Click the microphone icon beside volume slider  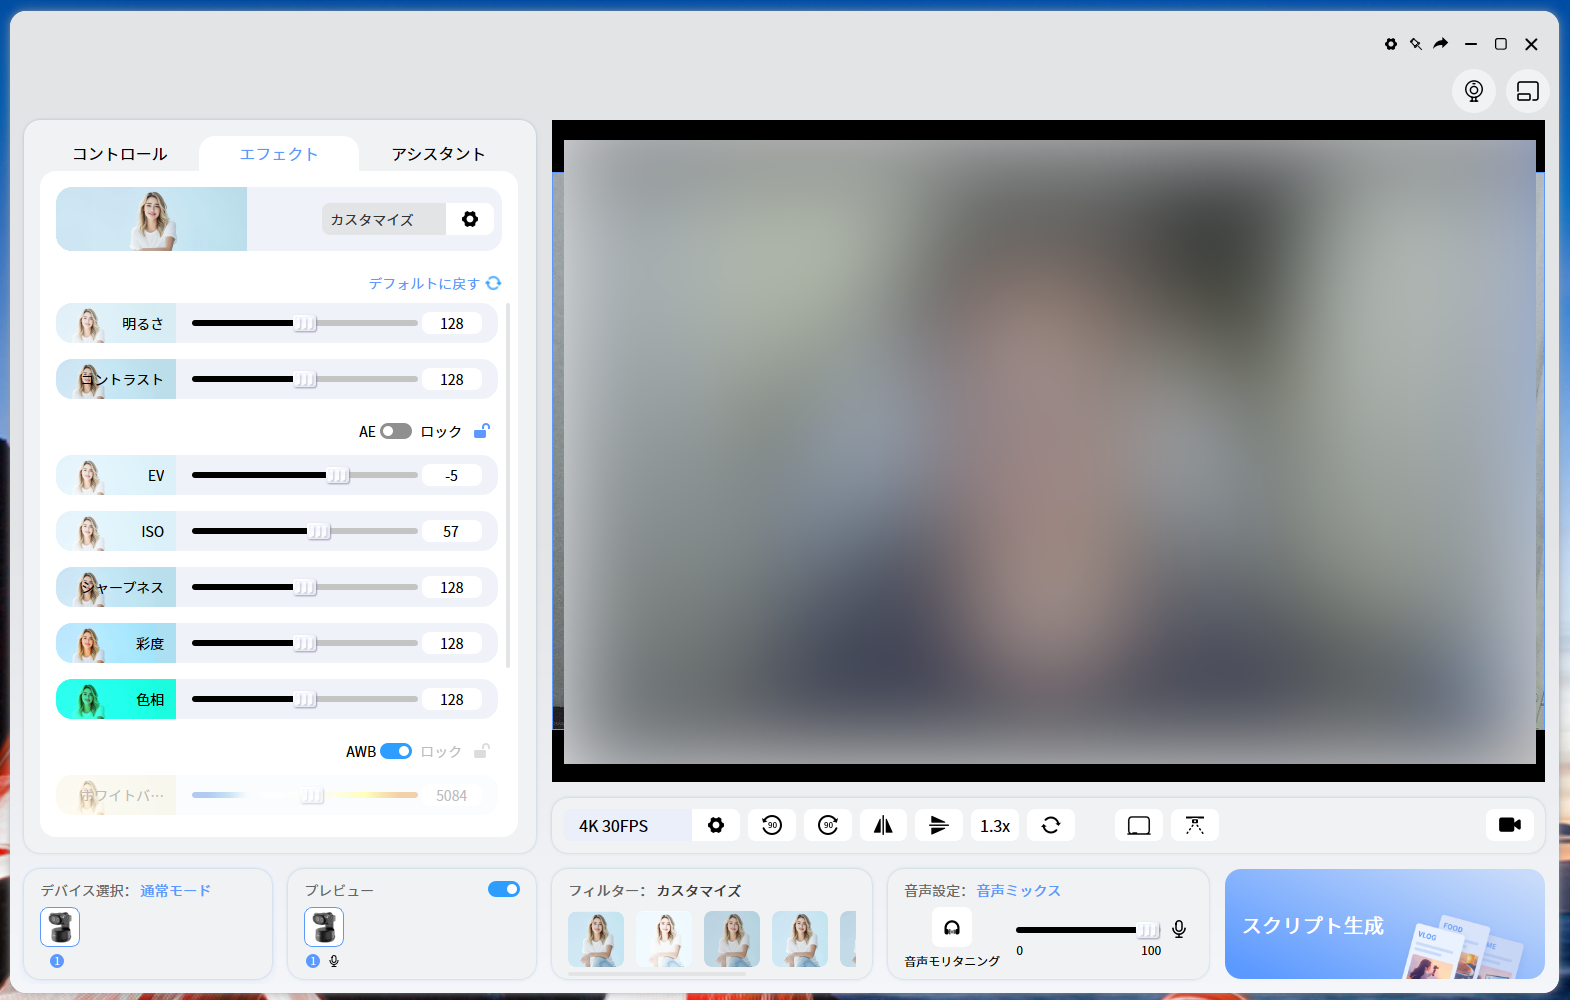tap(1179, 929)
